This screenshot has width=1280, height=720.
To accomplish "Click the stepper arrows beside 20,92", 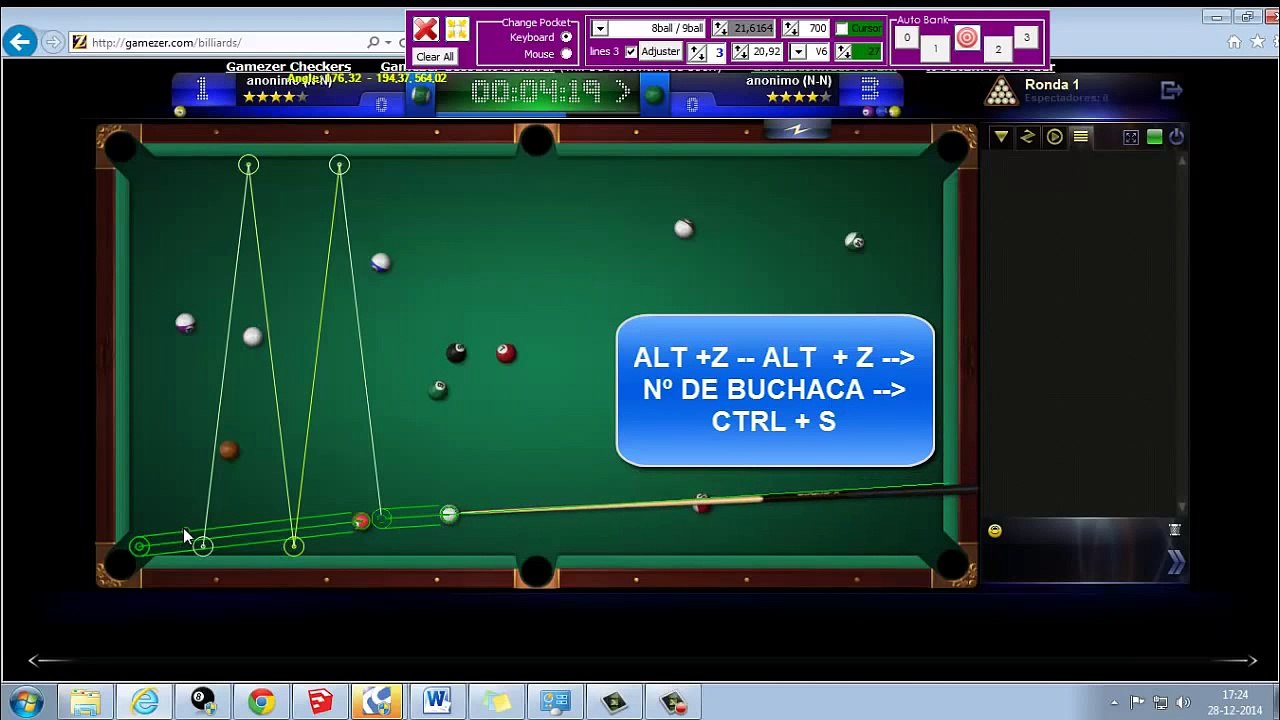I will point(740,52).
